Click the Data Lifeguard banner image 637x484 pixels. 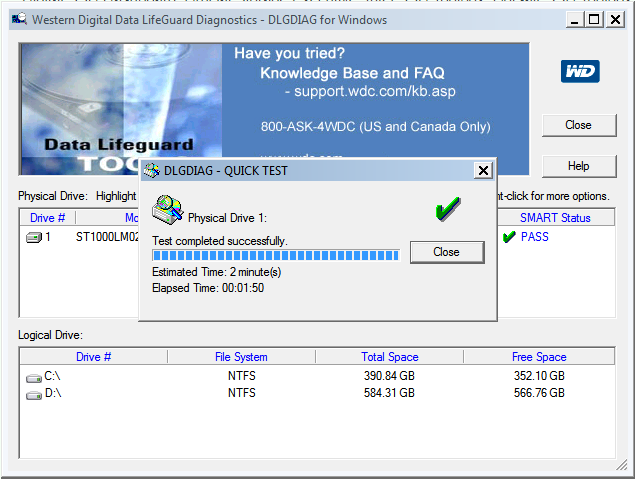pos(121,109)
